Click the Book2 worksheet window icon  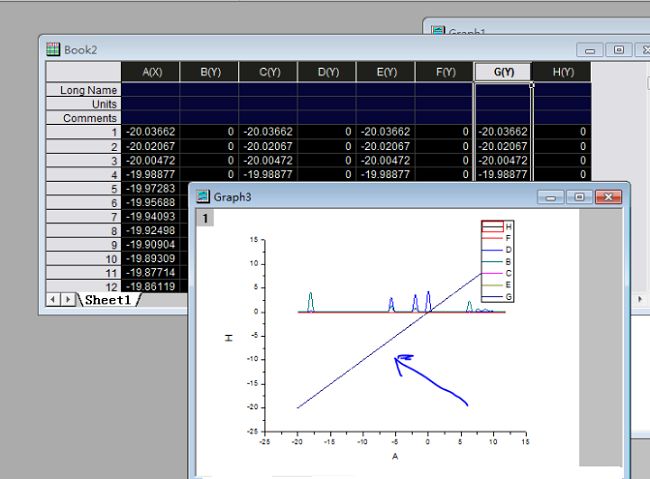53,49
